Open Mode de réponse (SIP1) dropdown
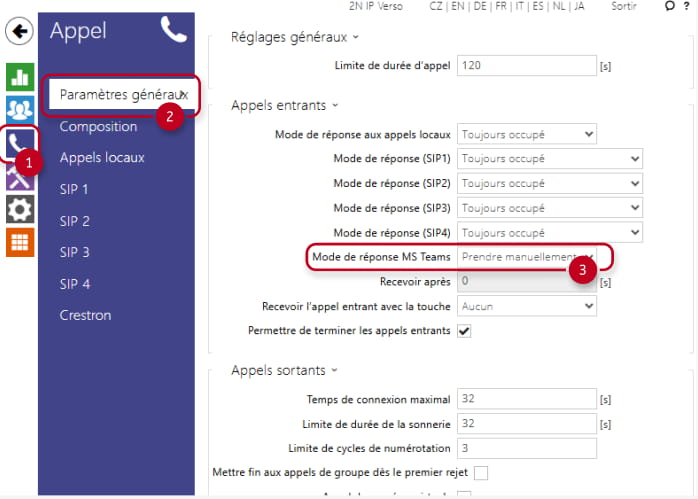 pos(550,159)
